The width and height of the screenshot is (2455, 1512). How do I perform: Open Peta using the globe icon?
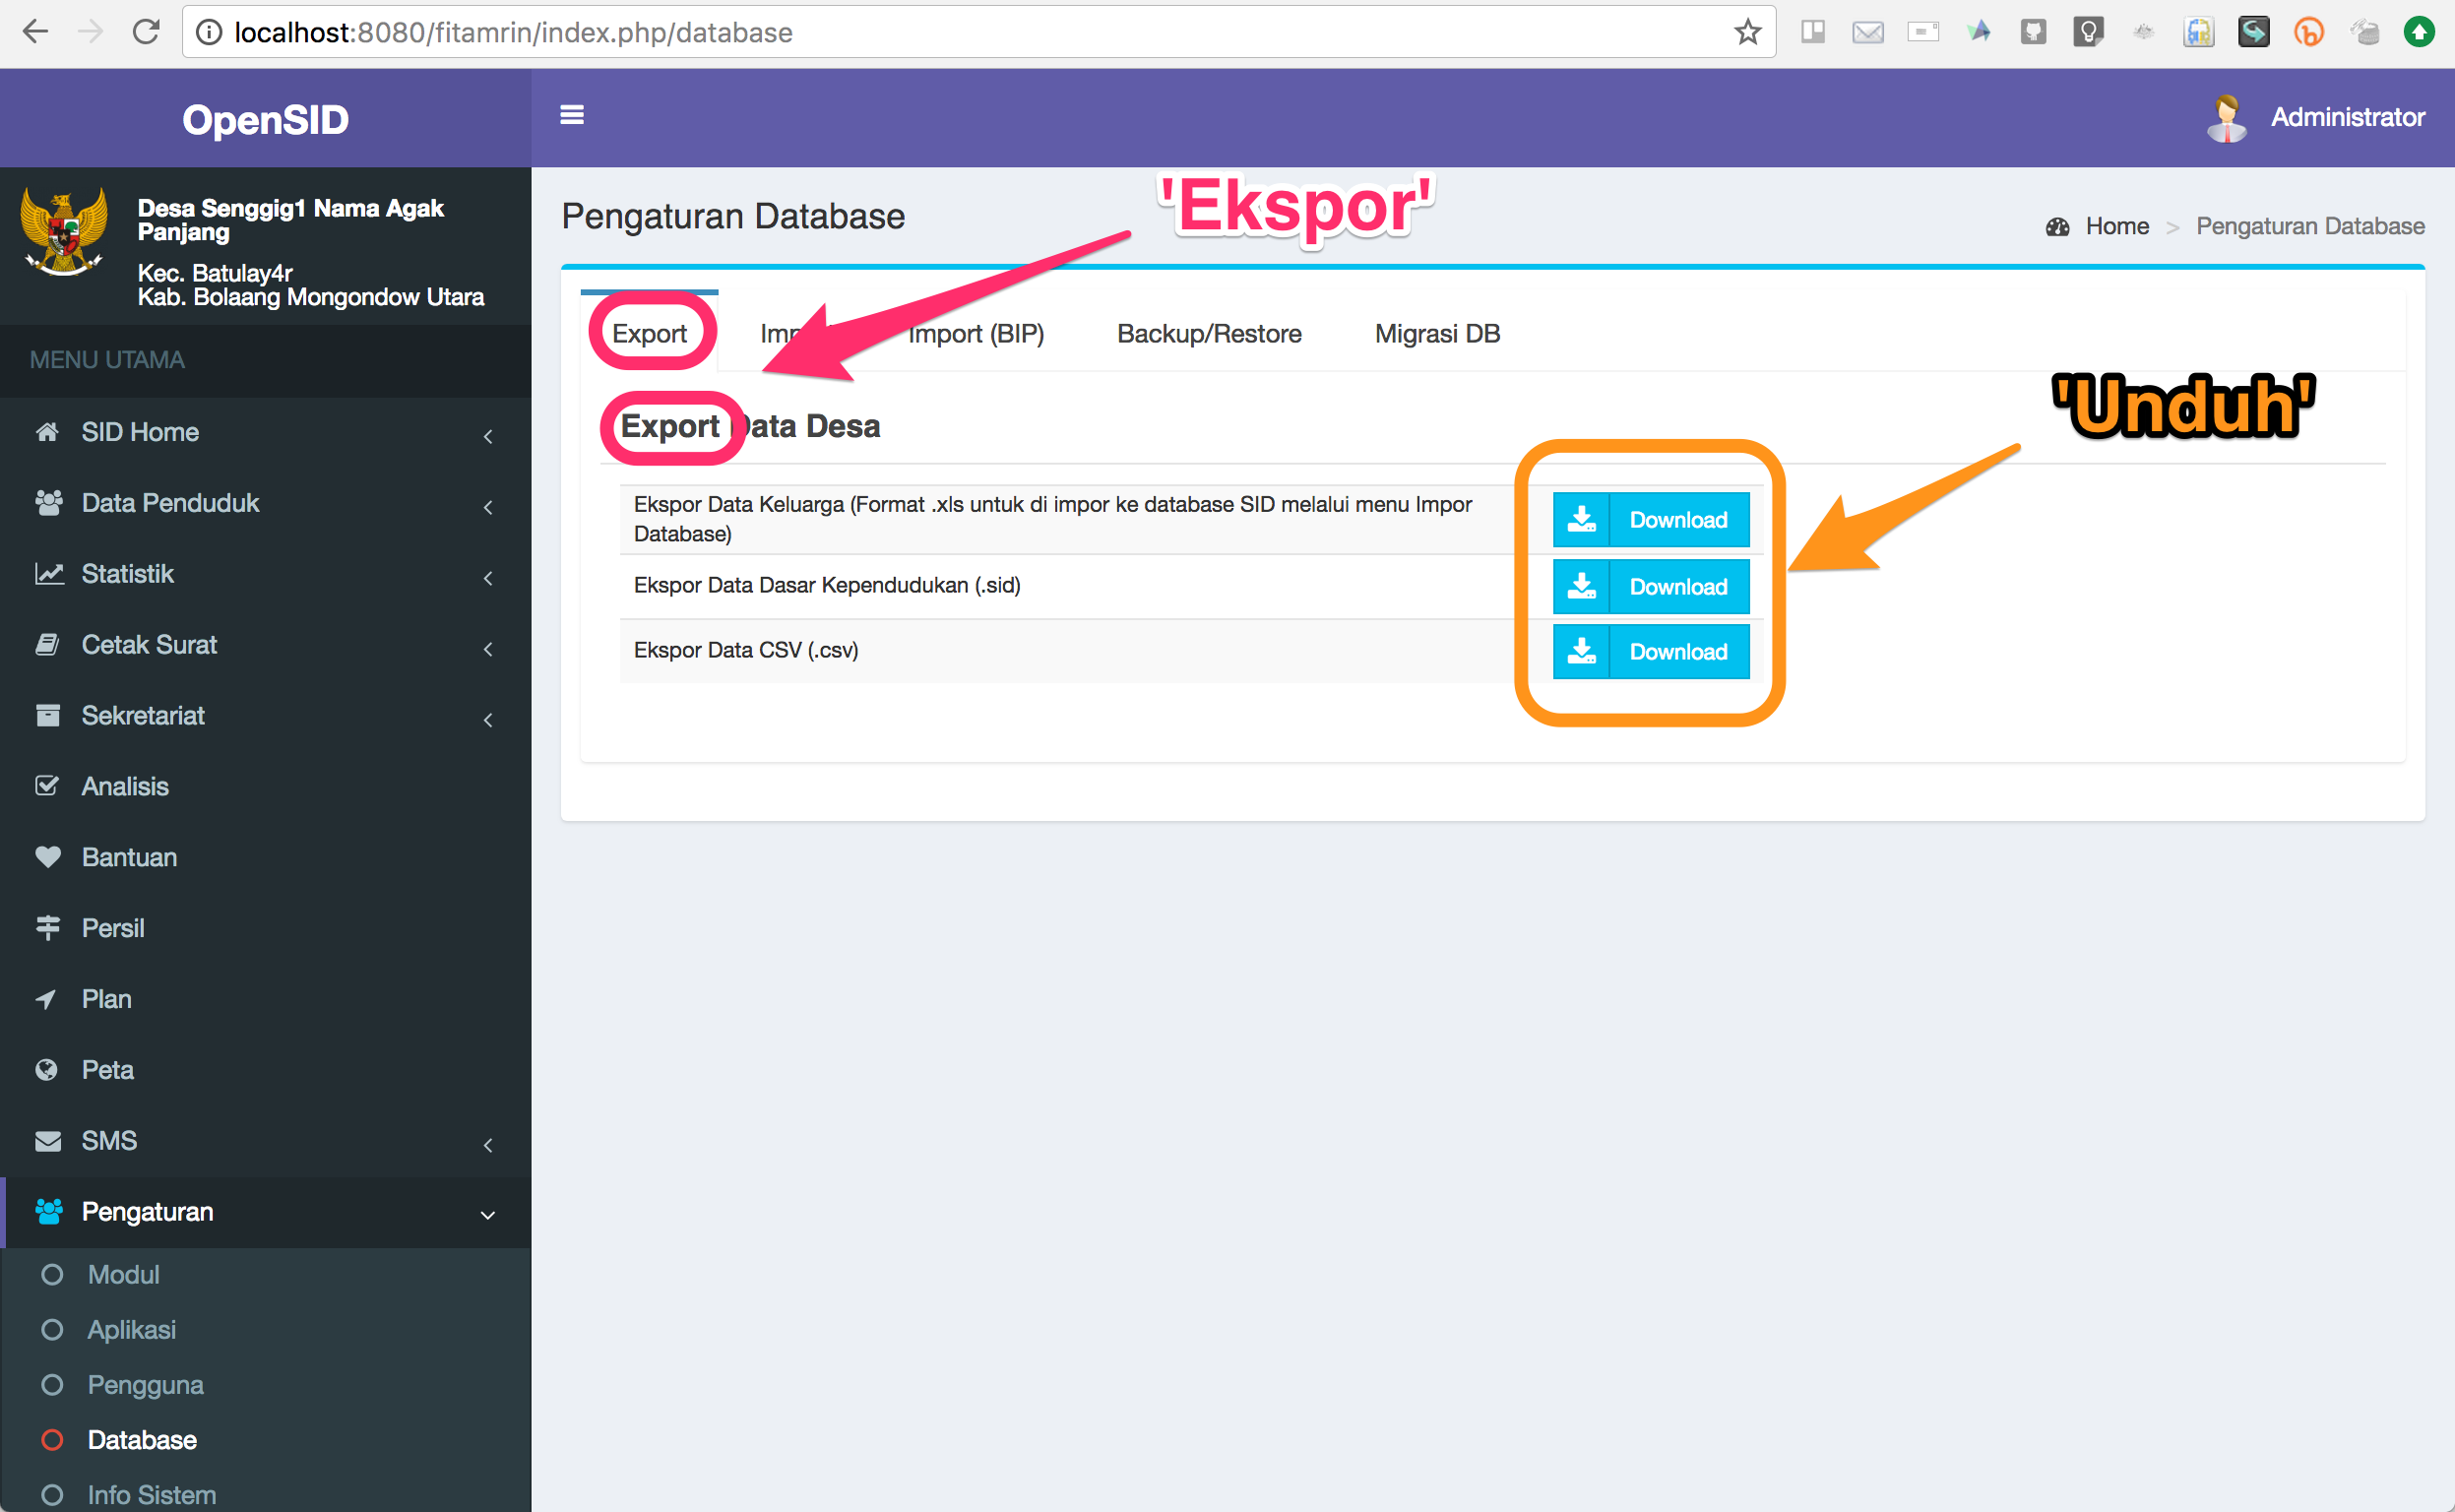[x=47, y=1069]
